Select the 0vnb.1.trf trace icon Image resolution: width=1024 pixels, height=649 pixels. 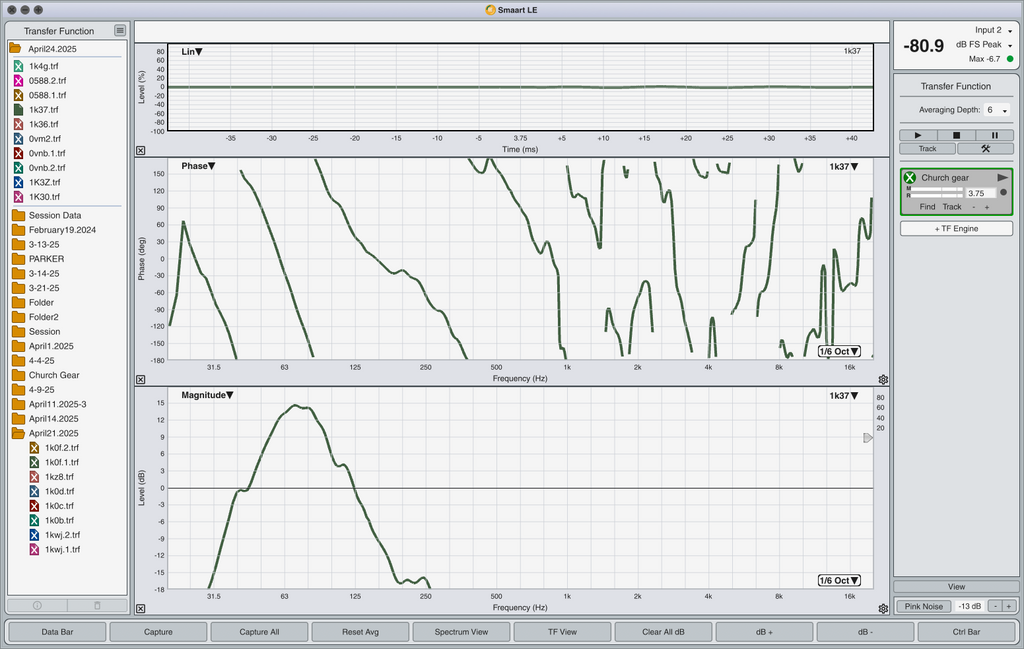[x=18, y=153]
